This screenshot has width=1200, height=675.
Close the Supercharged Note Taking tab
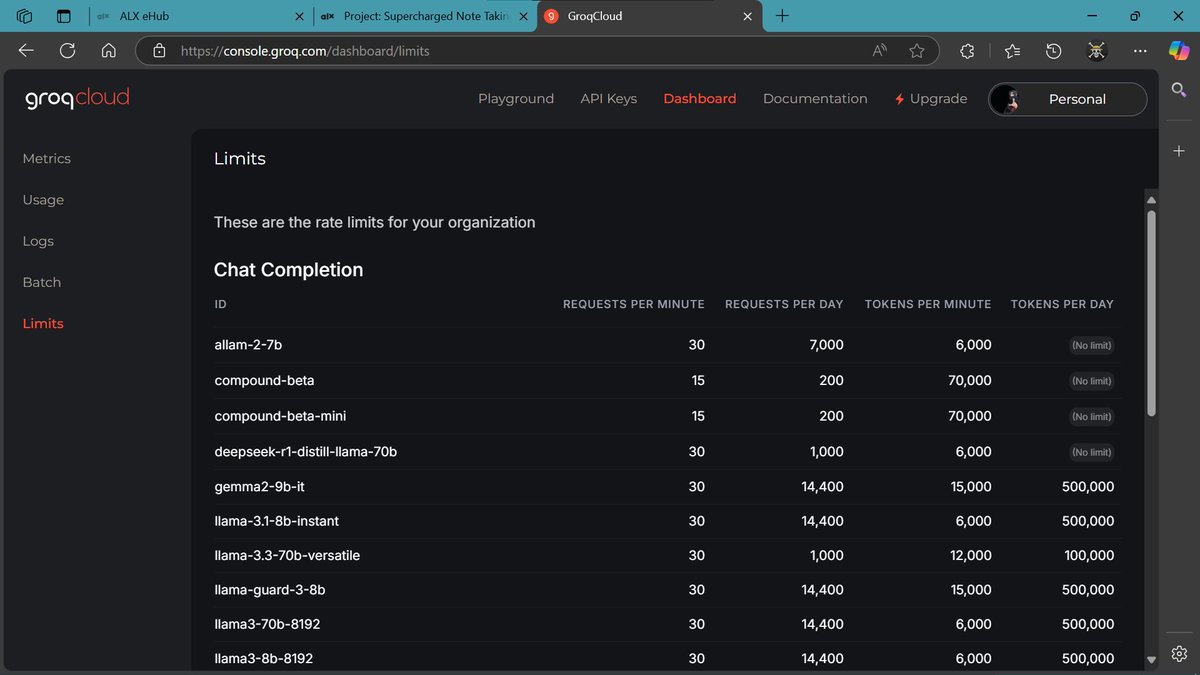click(x=523, y=16)
